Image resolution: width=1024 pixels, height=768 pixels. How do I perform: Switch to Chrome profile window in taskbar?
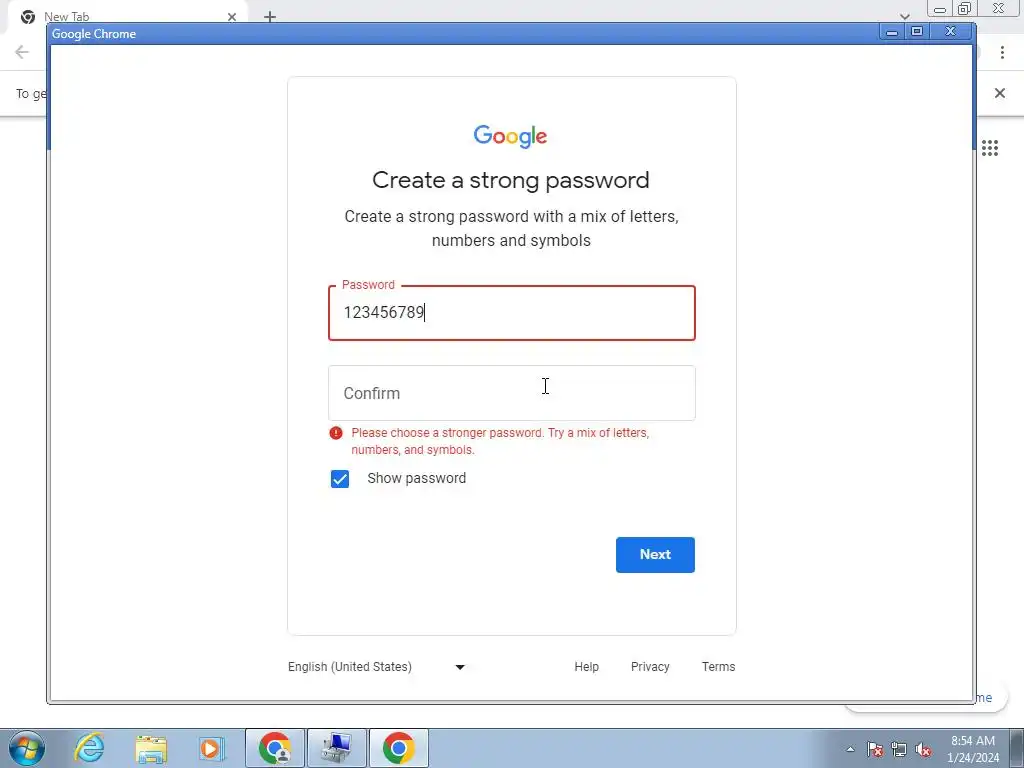click(x=275, y=748)
